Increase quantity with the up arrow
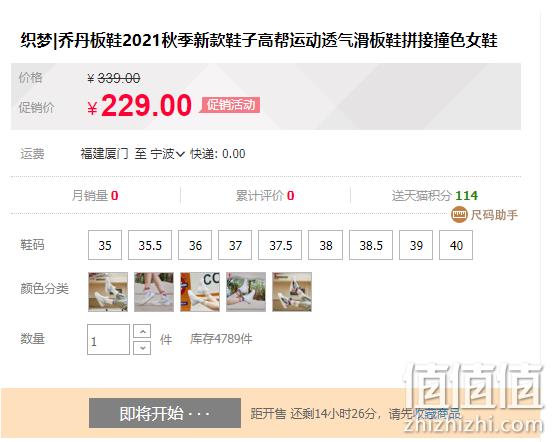This screenshot has height=442, width=553. coord(142,331)
